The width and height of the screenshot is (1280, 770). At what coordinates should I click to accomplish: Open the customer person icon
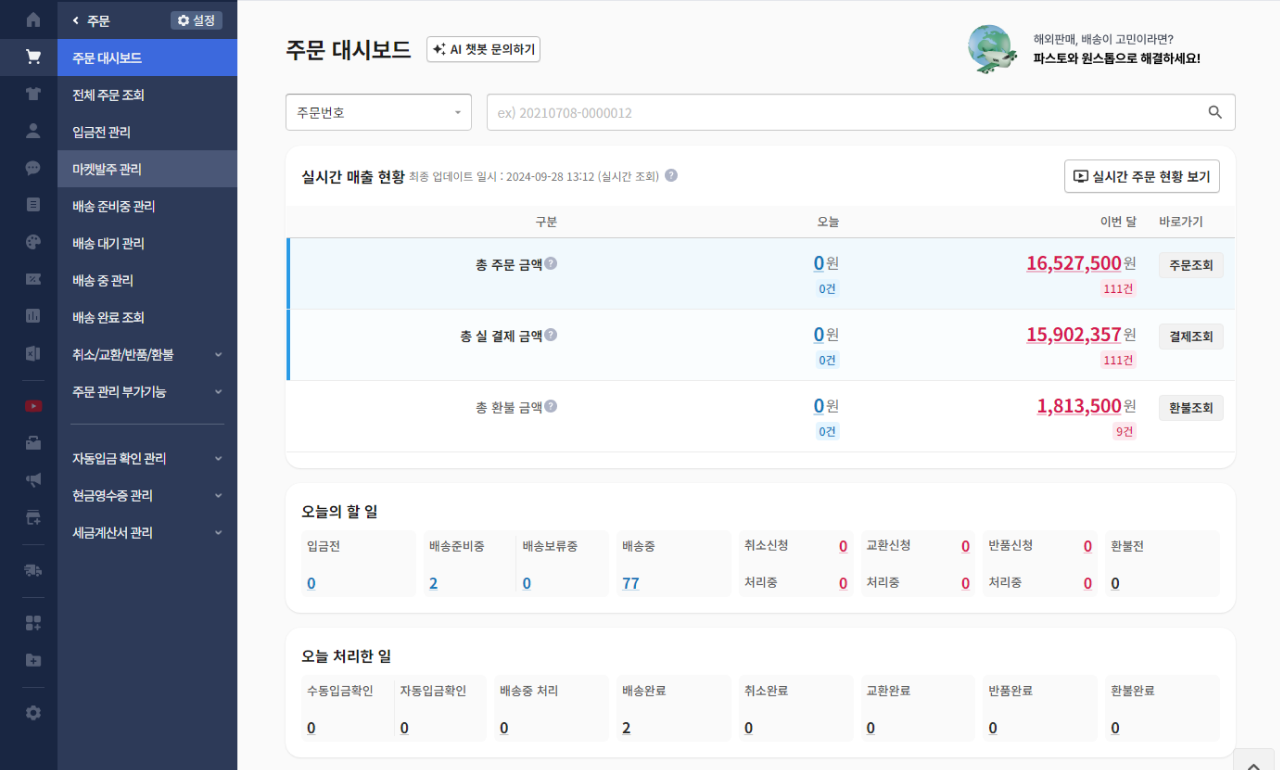pos(33,131)
